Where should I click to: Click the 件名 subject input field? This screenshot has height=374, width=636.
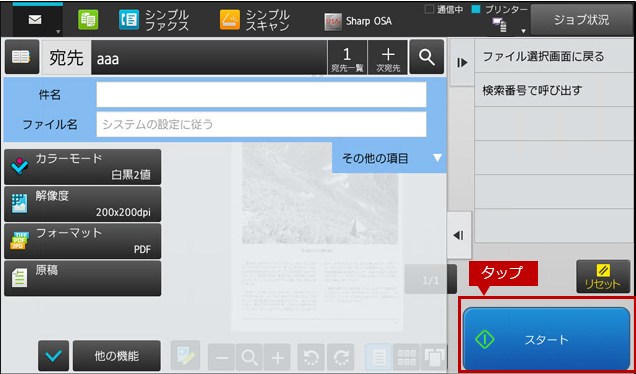(x=261, y=95)
